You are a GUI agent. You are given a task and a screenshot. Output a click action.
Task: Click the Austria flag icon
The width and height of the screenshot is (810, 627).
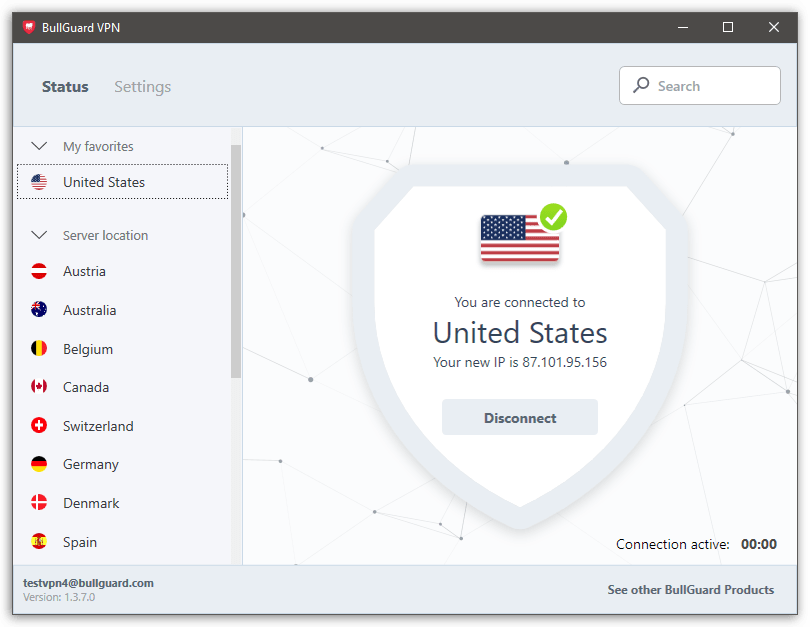click(x=39, y=271)
